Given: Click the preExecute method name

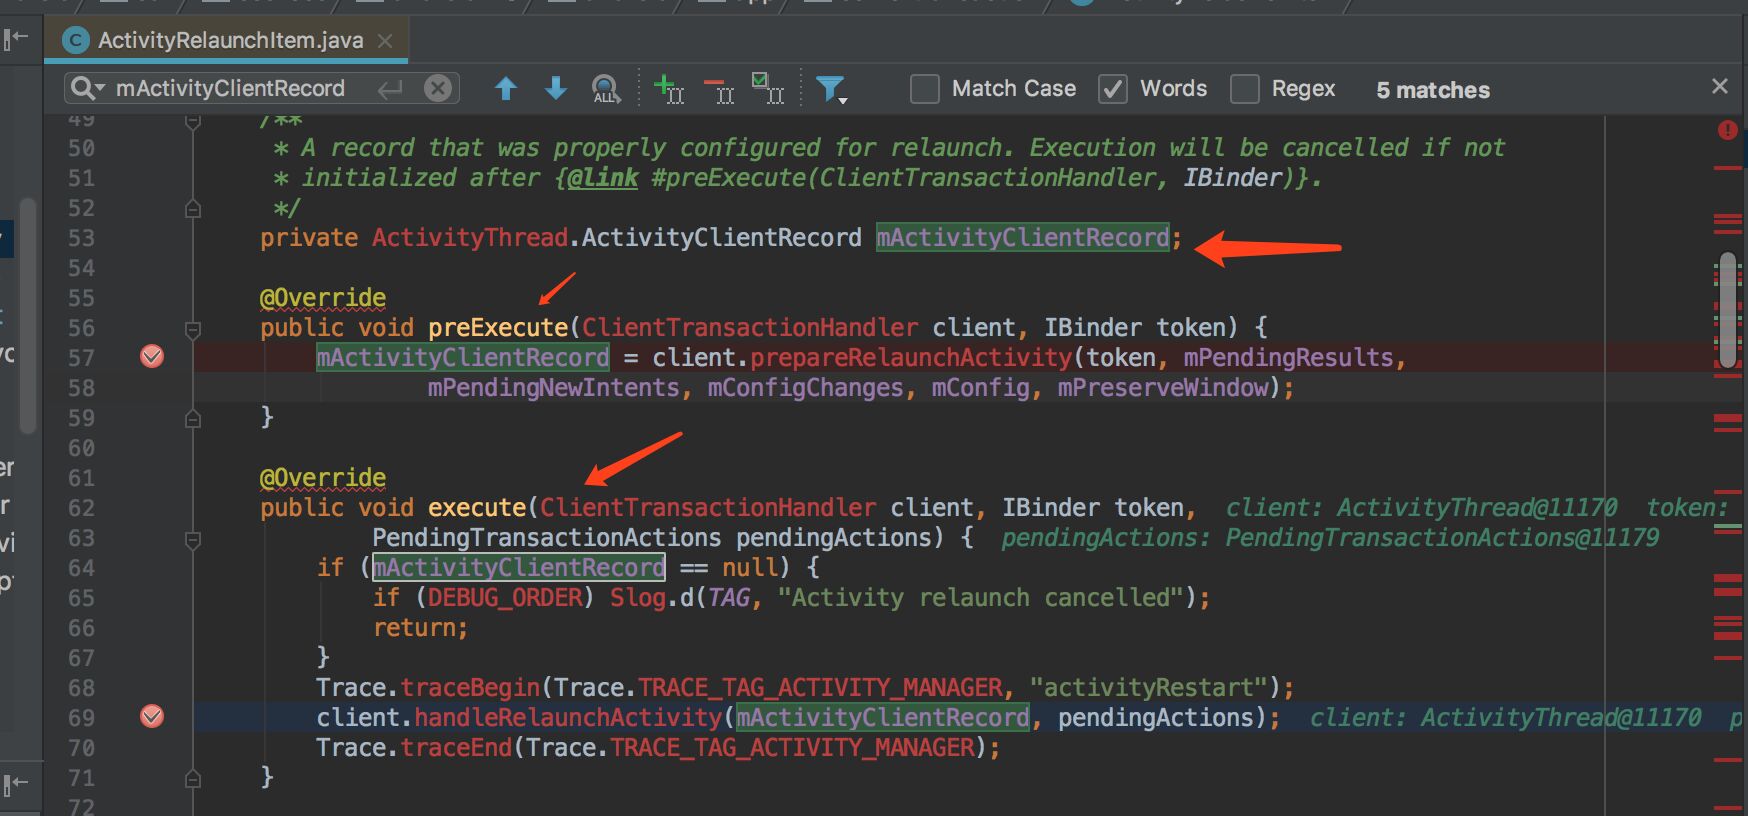Looking at the screenshot, I should click(x=498, y=327).
